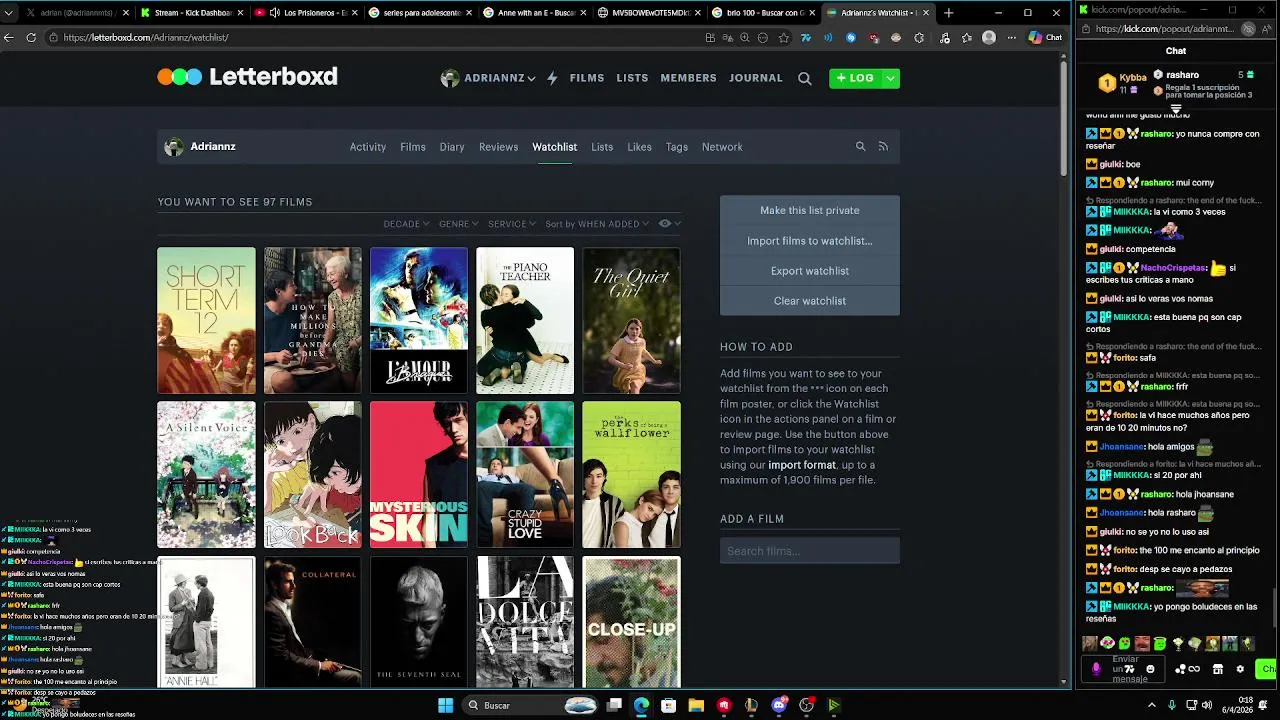The height and width of the screenshot is (720, 1280).
Task: Open the Reviews tab on profile
Action: [x=498, y=147]
